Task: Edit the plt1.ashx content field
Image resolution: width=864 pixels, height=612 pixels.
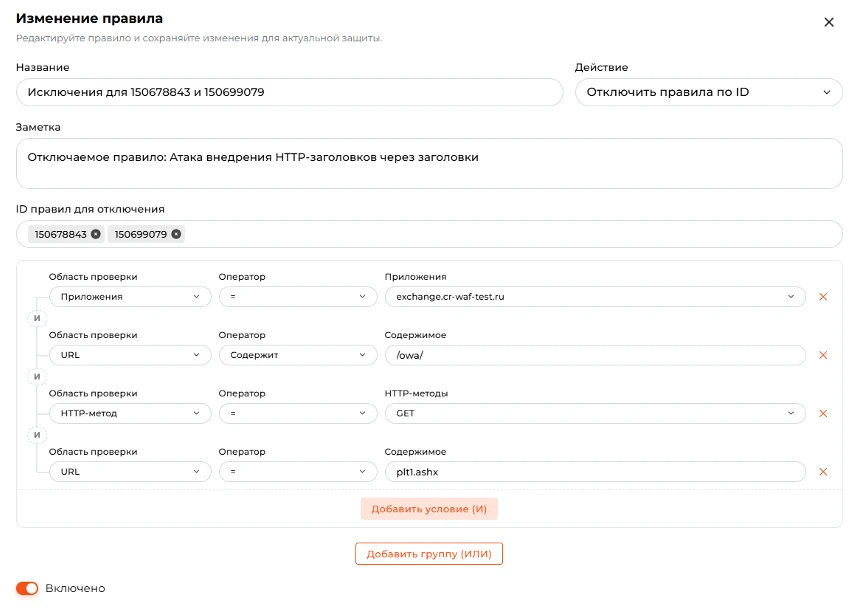Action: pos(595,472)
